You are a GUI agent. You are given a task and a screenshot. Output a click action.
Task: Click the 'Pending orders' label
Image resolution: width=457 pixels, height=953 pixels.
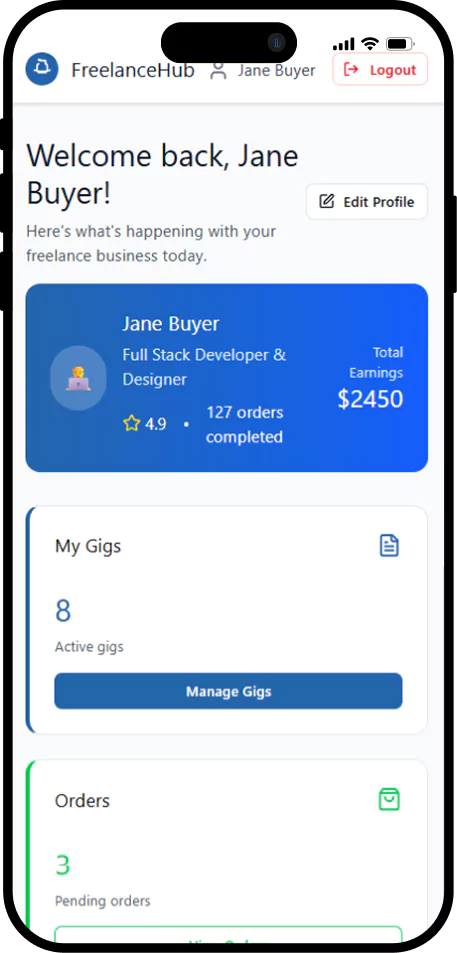(x=103, y=901)
